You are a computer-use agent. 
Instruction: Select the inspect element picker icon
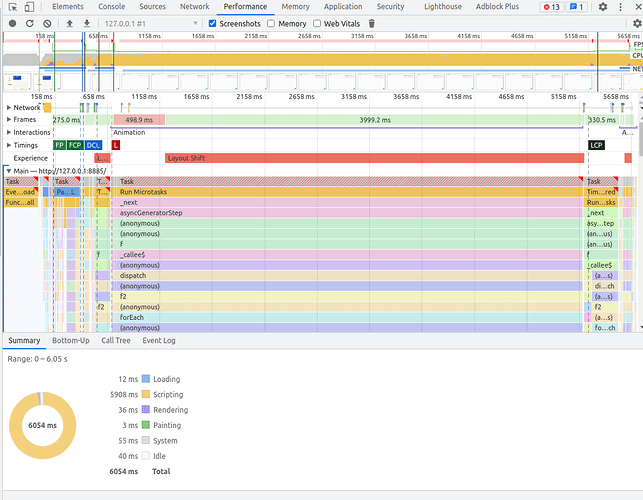click(13, 7)
